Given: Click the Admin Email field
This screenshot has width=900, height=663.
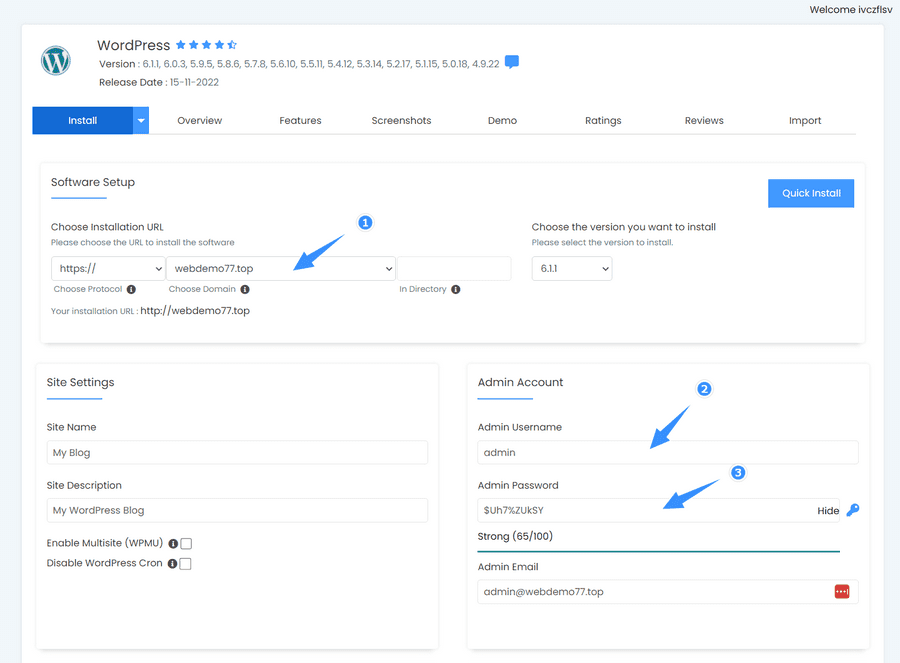Looking at the screenshot, I should click(x=668, y=591).
